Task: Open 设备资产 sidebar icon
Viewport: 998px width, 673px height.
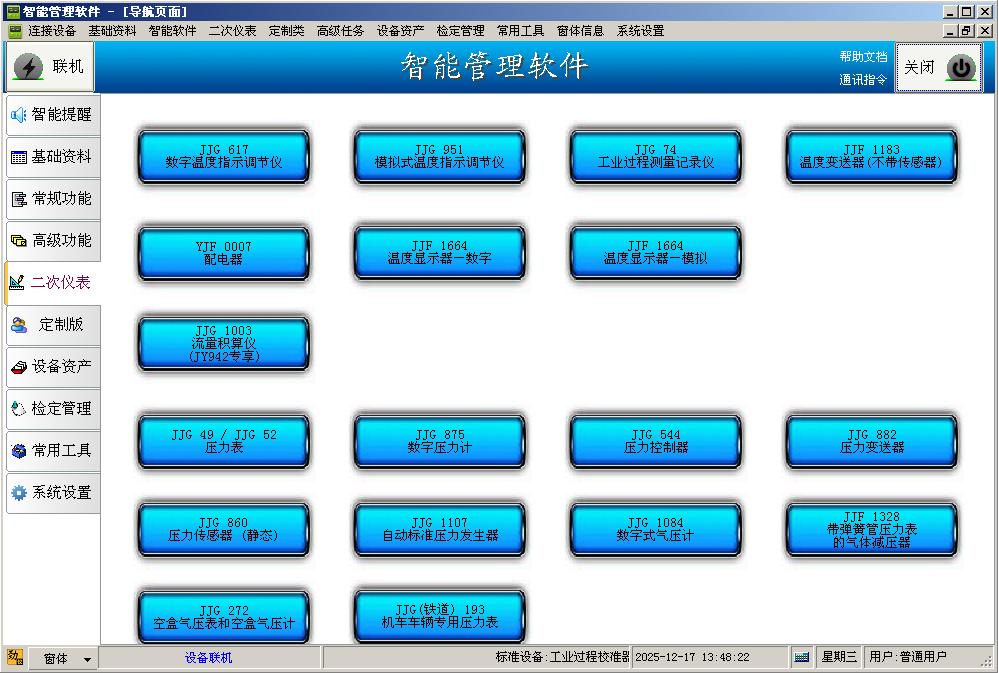Action: (x=18, y=367)
